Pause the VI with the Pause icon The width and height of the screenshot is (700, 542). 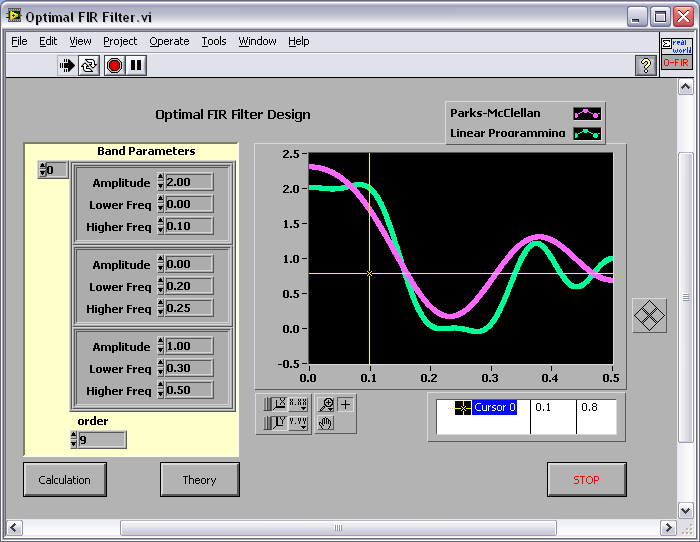(137, 65)
